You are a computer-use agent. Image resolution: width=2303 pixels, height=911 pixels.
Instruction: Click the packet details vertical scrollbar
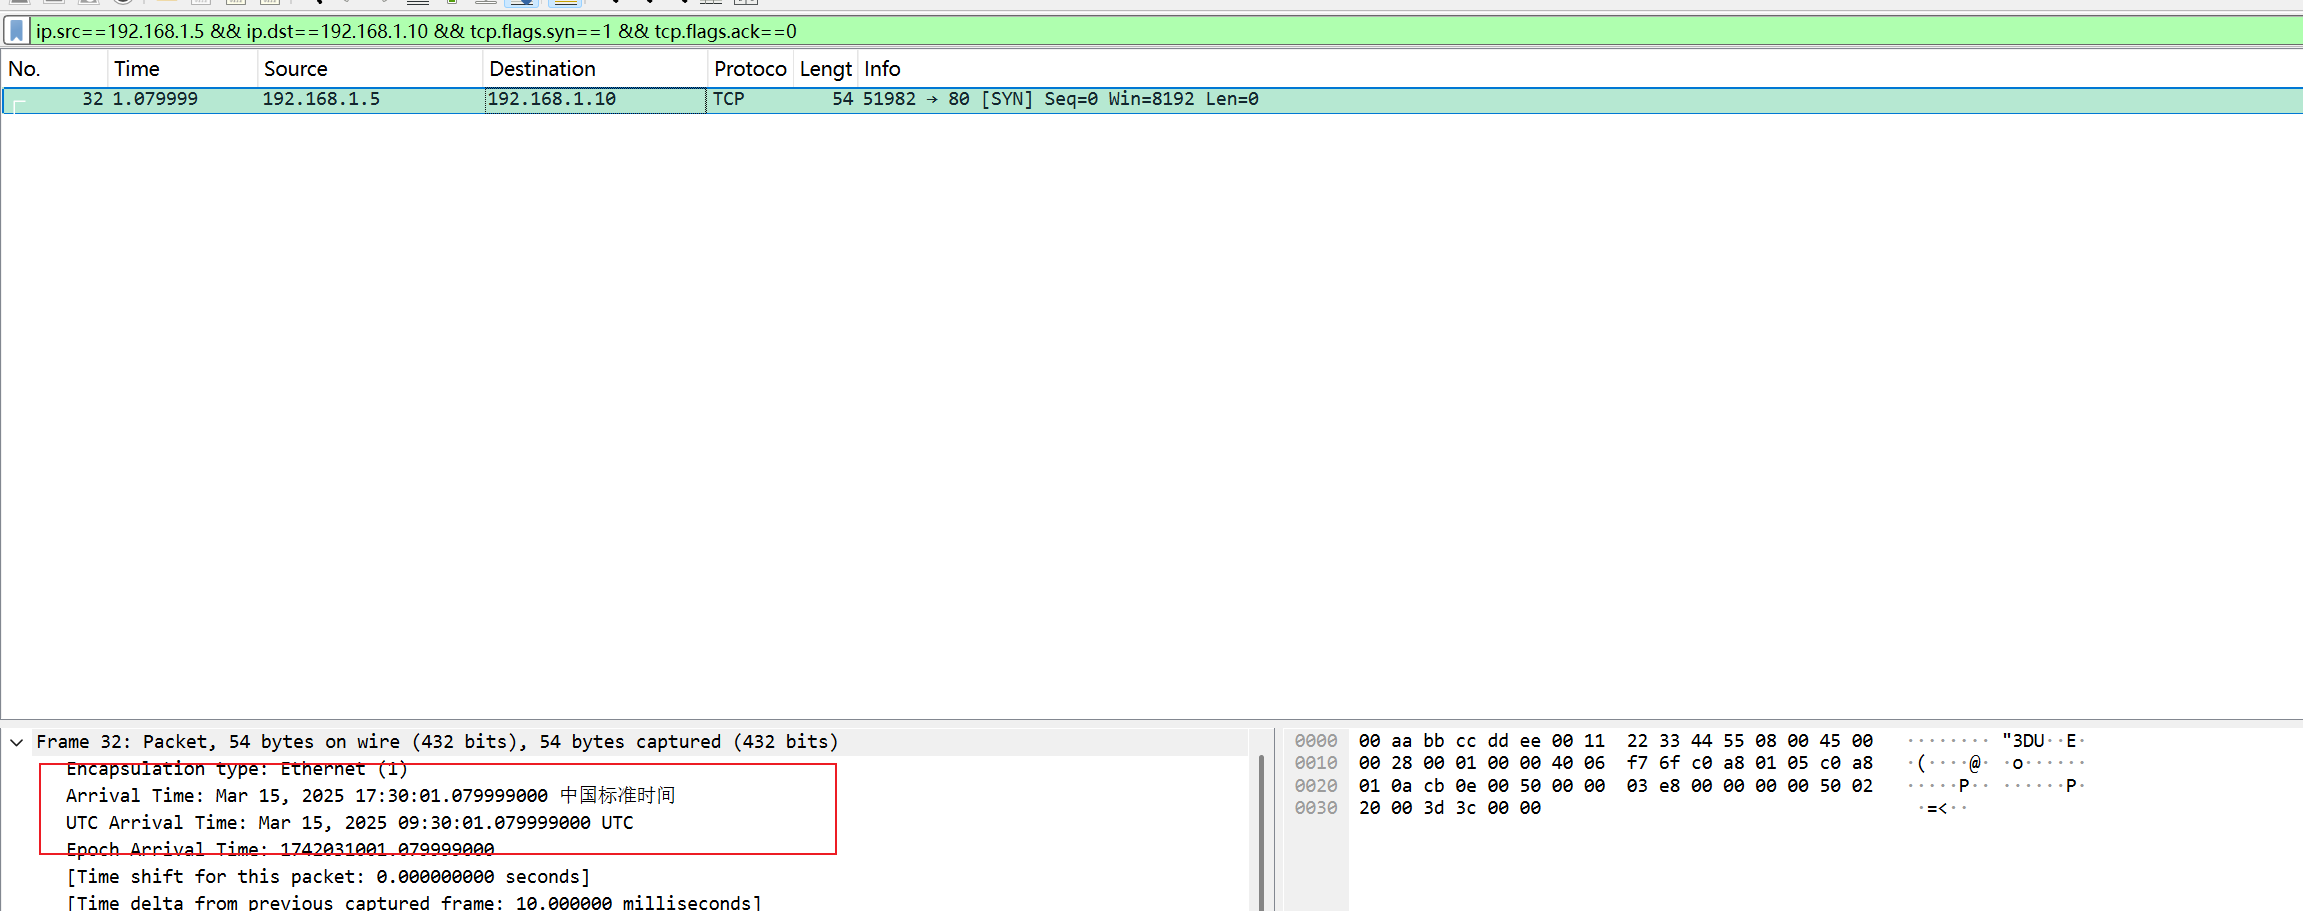pyautogui.click(x=1261, y=830)
